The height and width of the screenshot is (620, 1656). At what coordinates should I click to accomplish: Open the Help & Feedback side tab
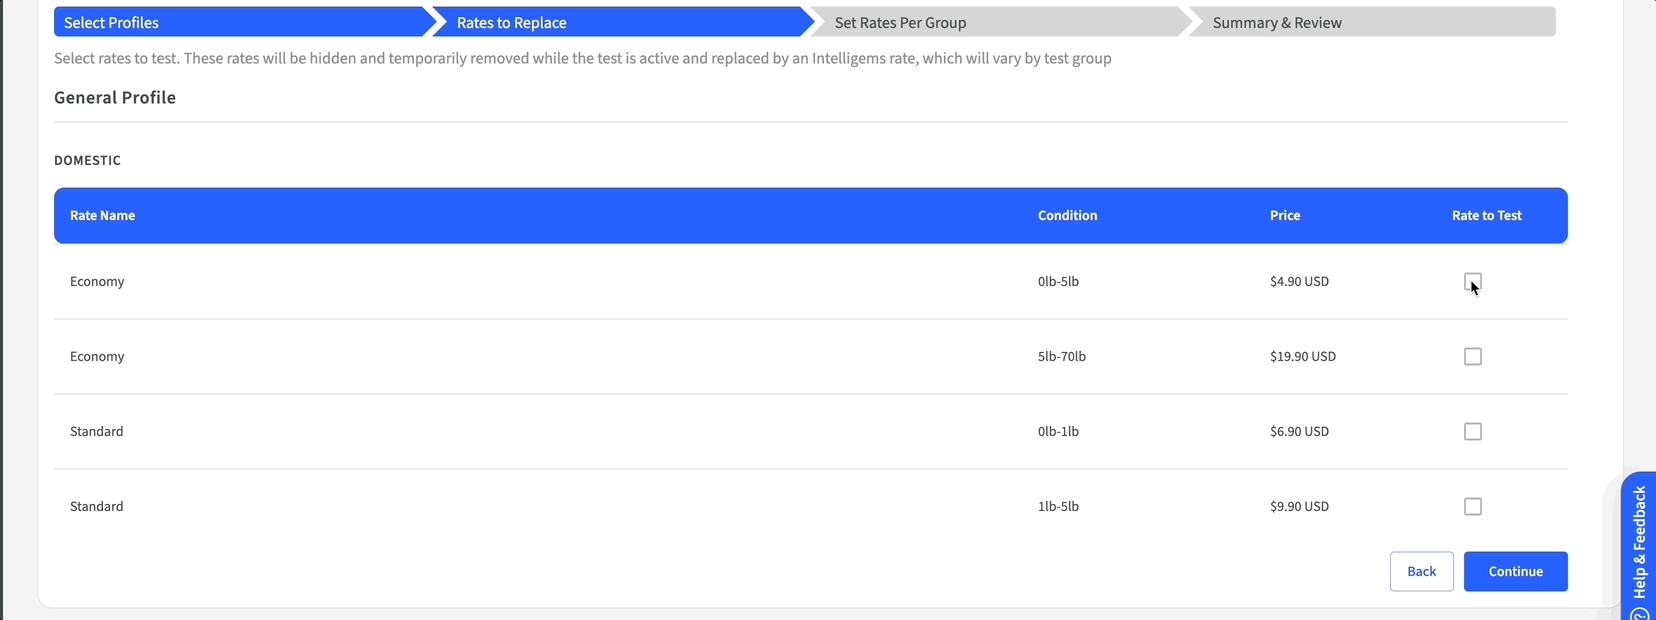(x=1639, y=540)
